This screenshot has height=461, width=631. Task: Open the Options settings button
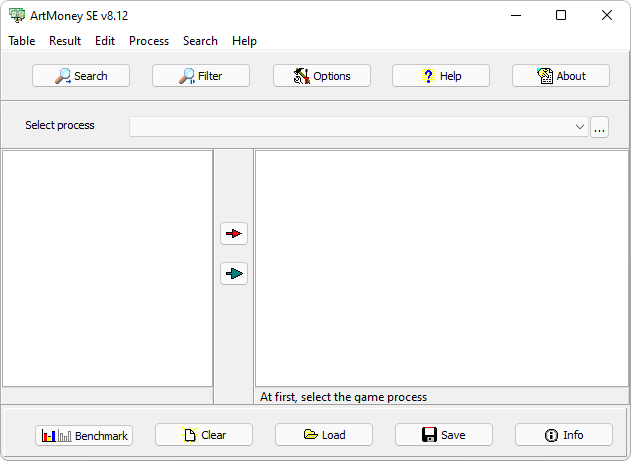pyautogui.click(x=322, y=76)
